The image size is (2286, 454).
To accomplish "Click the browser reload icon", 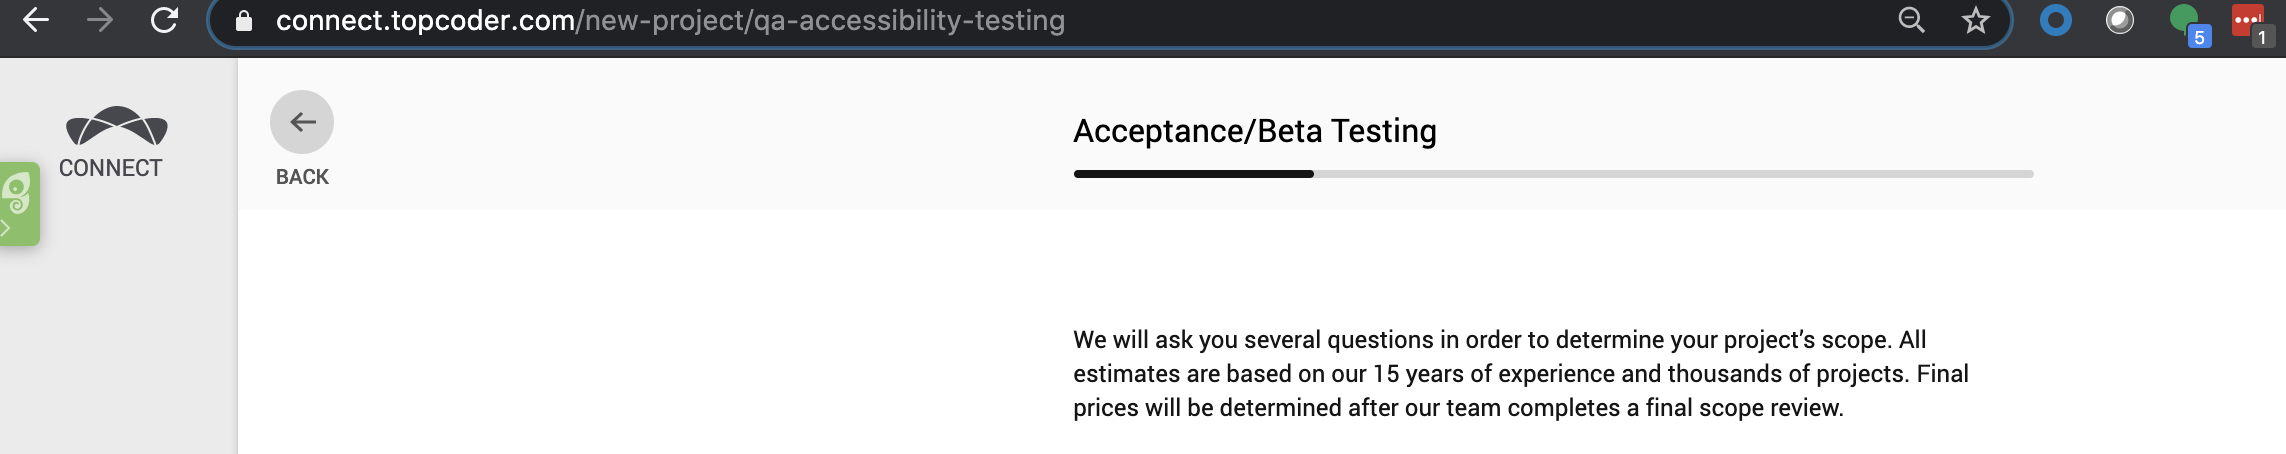I will (164, 20).
